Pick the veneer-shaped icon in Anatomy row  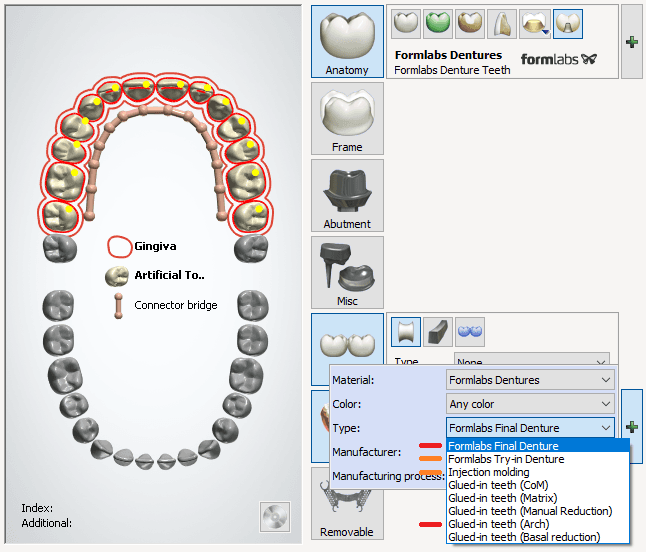tap(505, 23)
